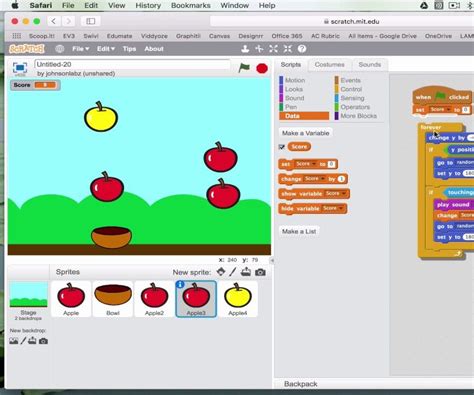The height and width of the screenshot is (395, 474).
Task: Open Tips in Scratch menu
Action: (129, 49)
